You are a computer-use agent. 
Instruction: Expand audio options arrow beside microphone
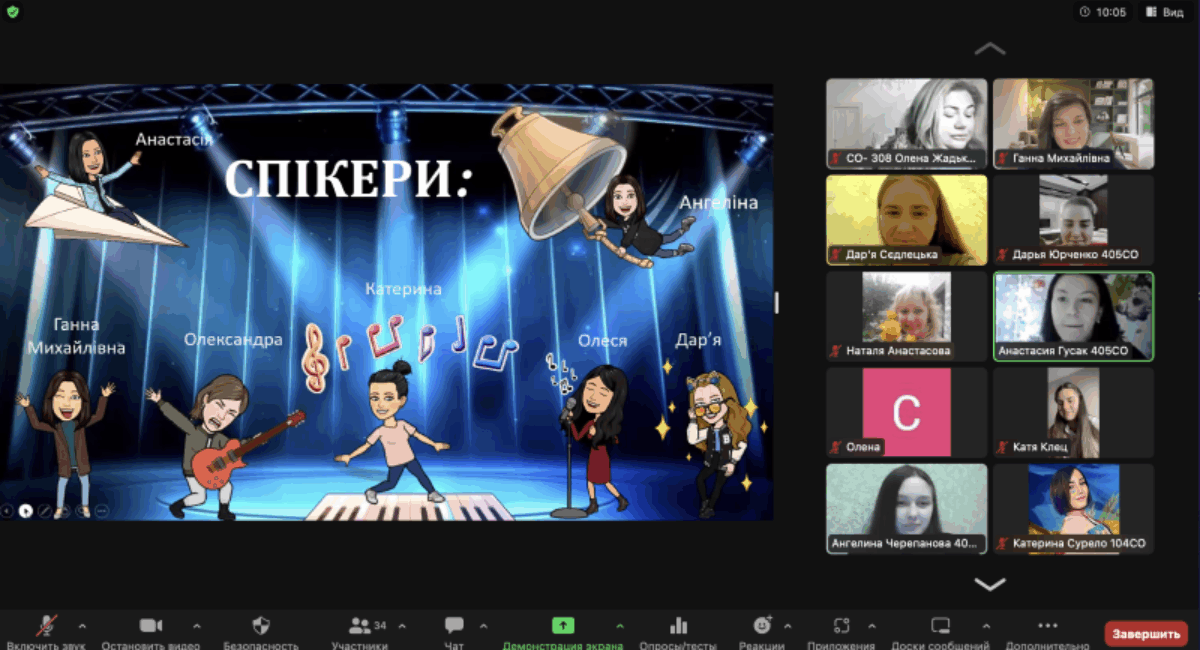point(82,626)
